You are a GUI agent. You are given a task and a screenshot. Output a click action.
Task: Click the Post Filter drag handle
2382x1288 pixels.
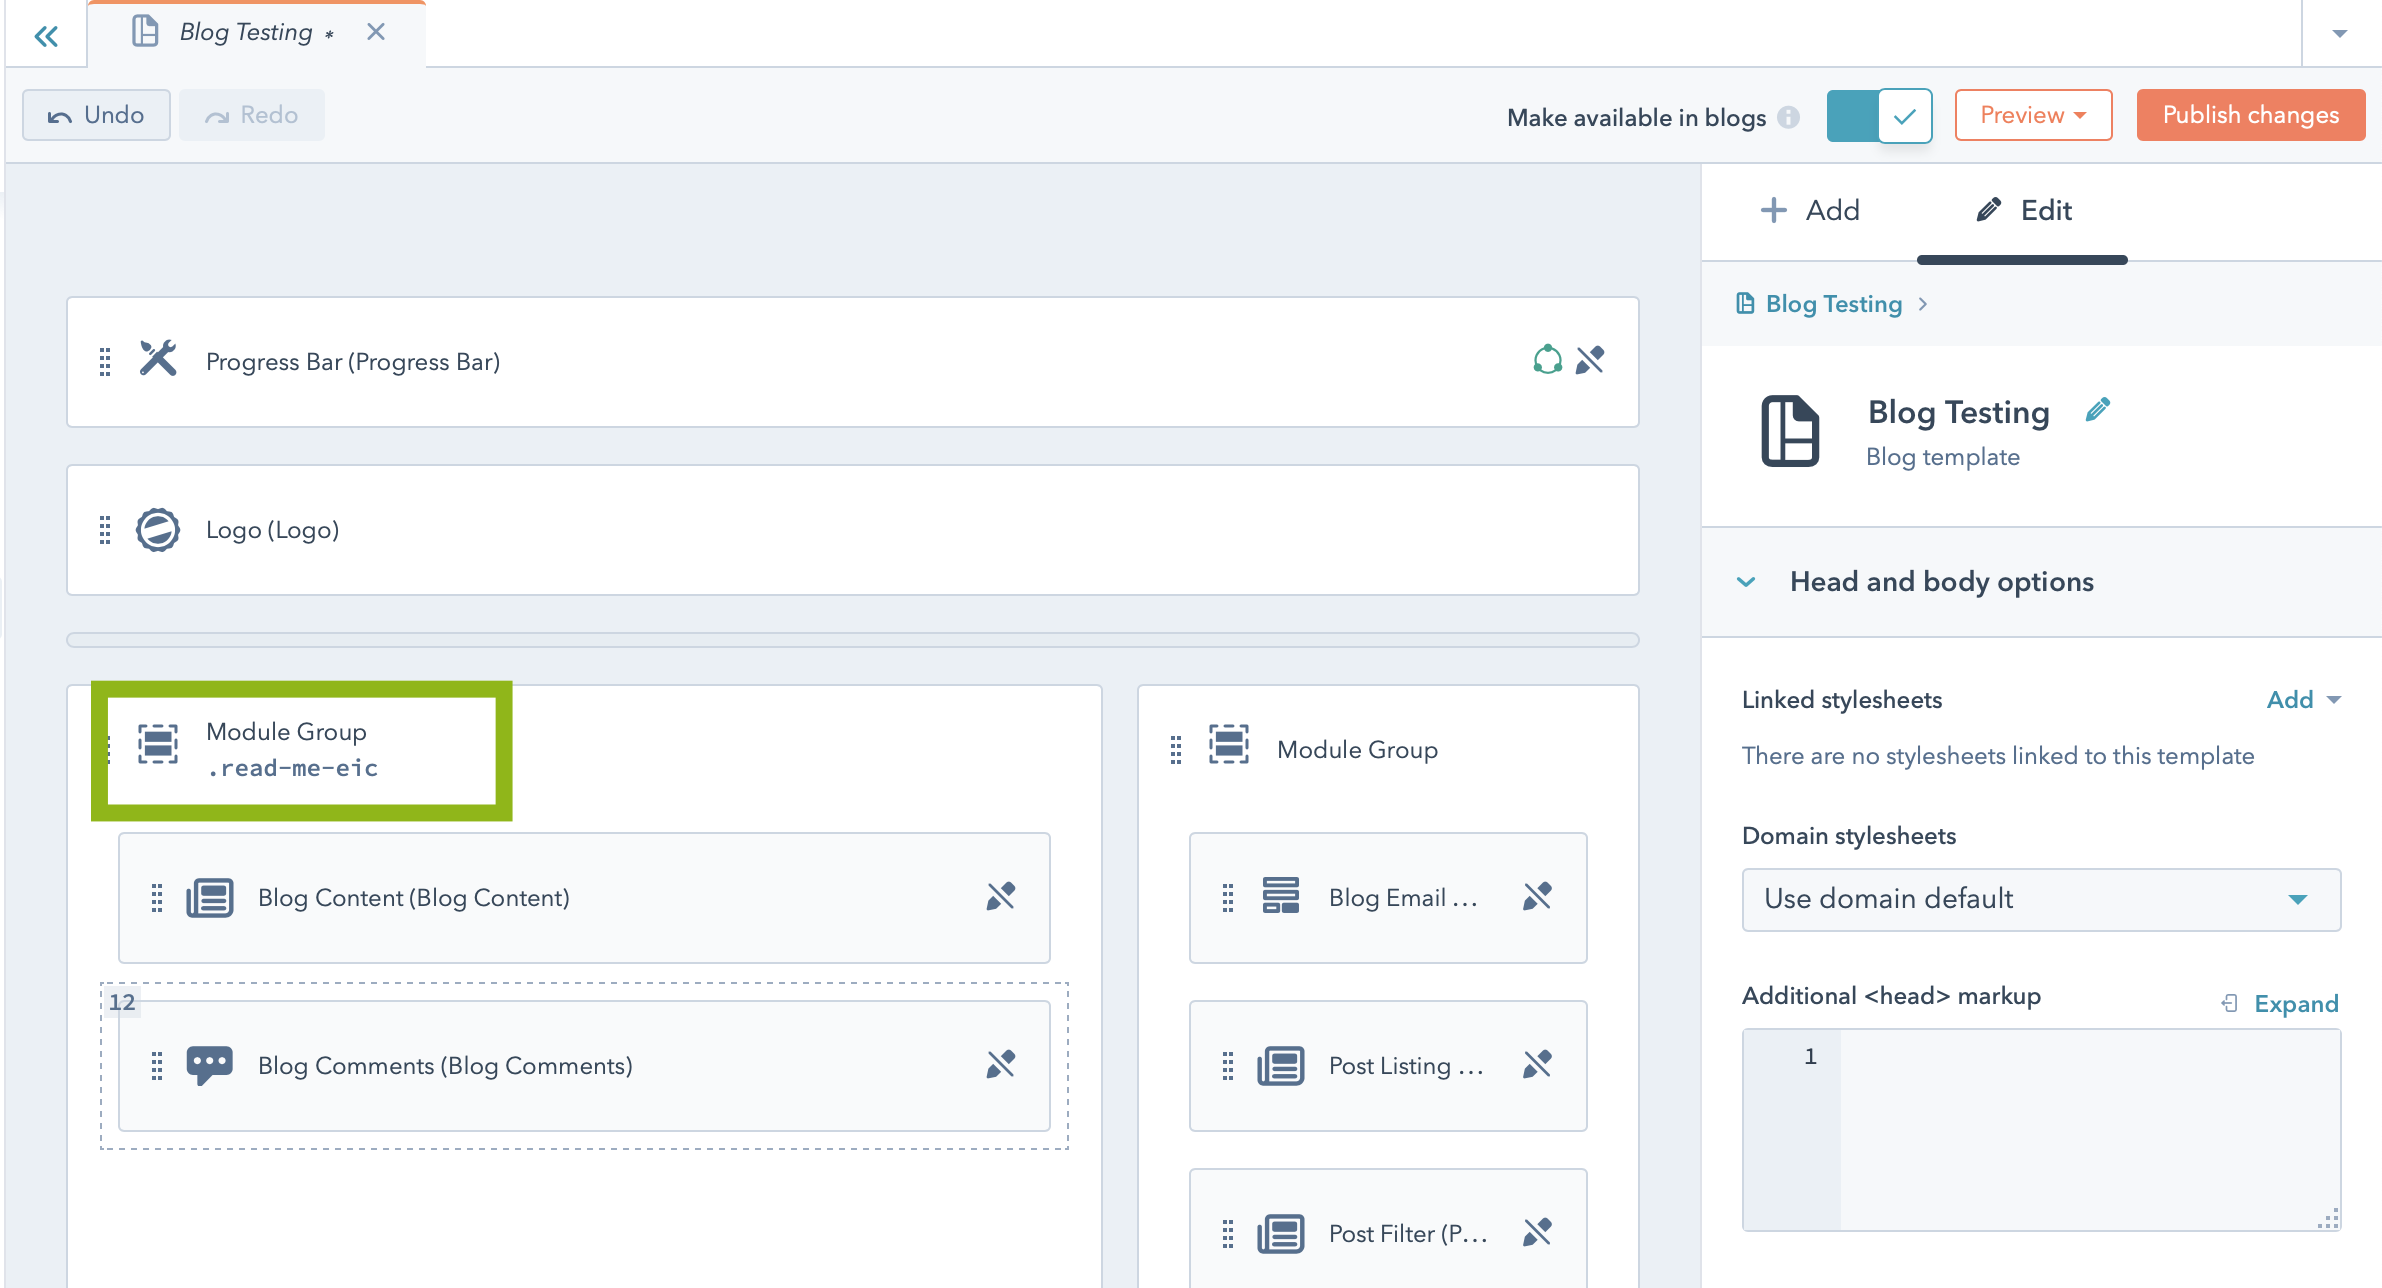click(x=1228, y=1234)
